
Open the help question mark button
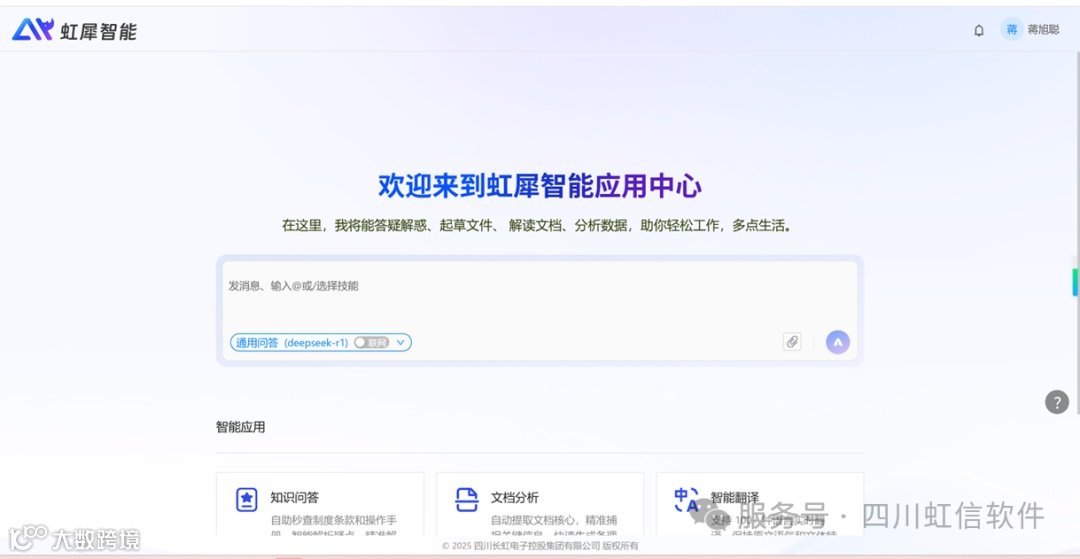(x=1057, y=401)
